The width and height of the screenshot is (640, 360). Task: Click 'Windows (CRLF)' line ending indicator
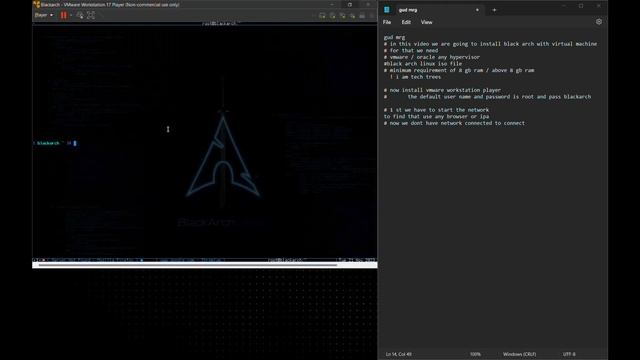pyautogui.click(x=520, y=354)
